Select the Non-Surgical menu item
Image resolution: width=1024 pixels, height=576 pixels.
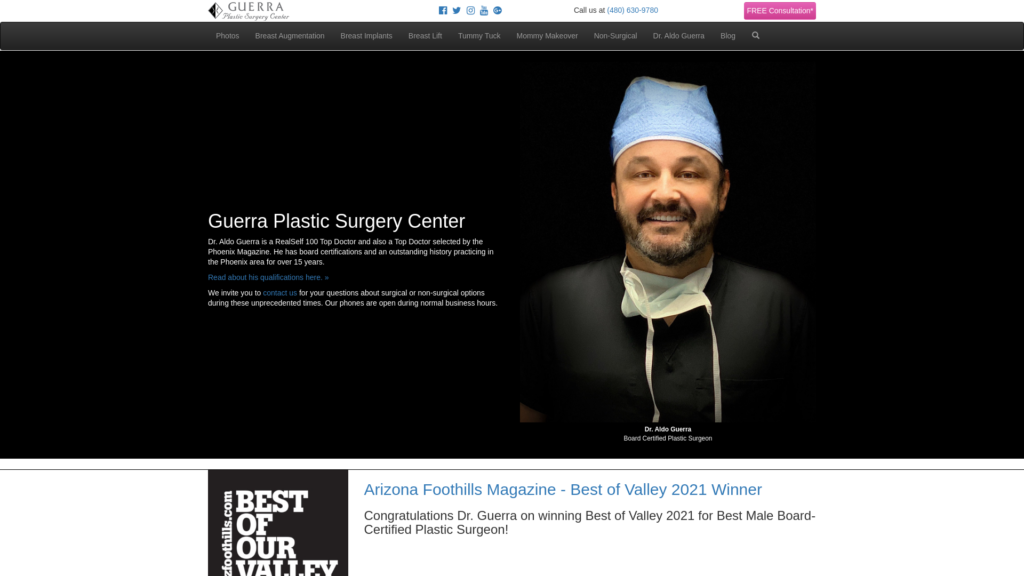pyautogui.click(x=615, y=36)
